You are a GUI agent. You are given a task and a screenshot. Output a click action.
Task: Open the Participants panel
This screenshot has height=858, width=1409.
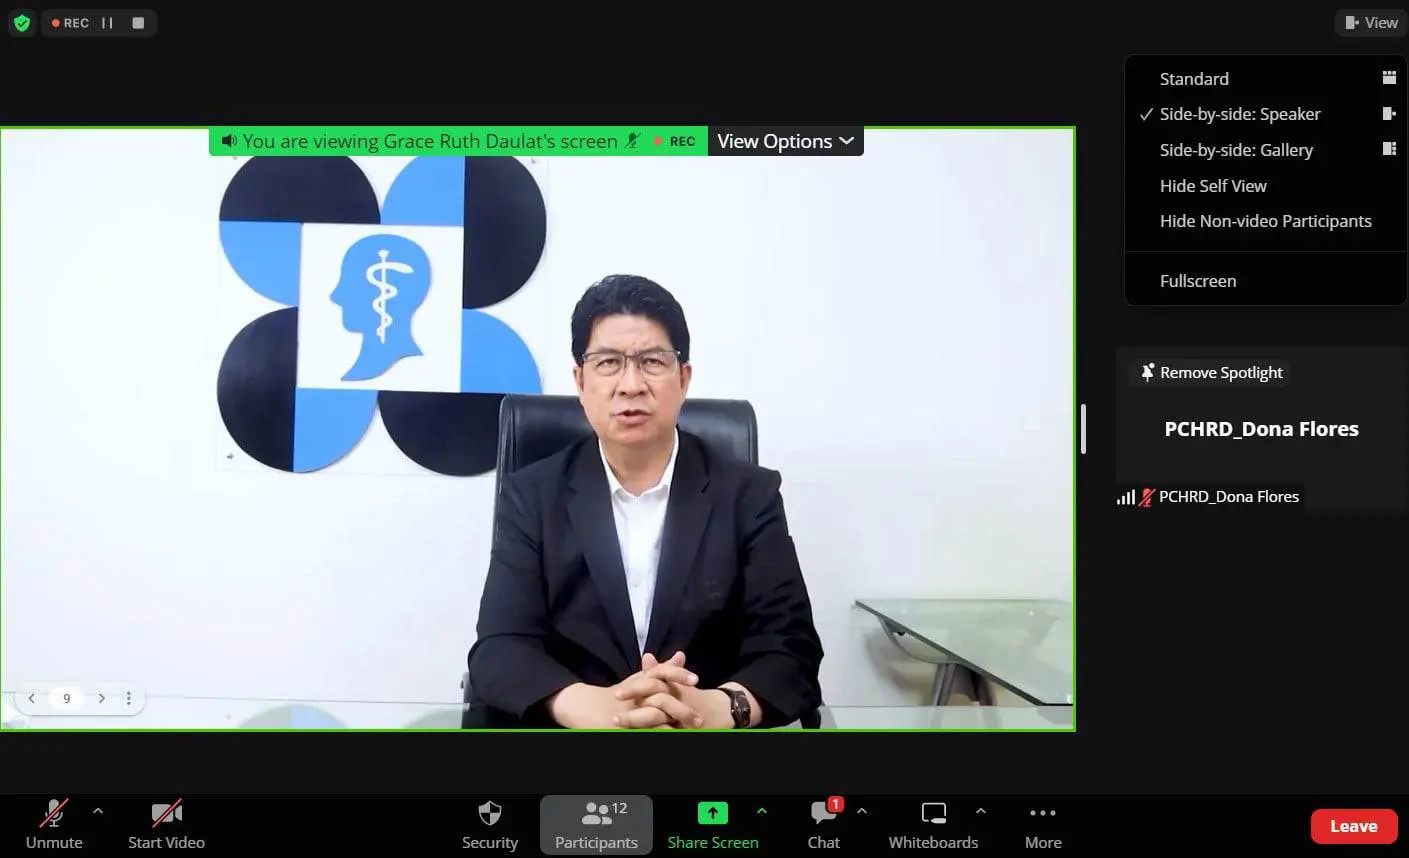click(x=596, y=825)
